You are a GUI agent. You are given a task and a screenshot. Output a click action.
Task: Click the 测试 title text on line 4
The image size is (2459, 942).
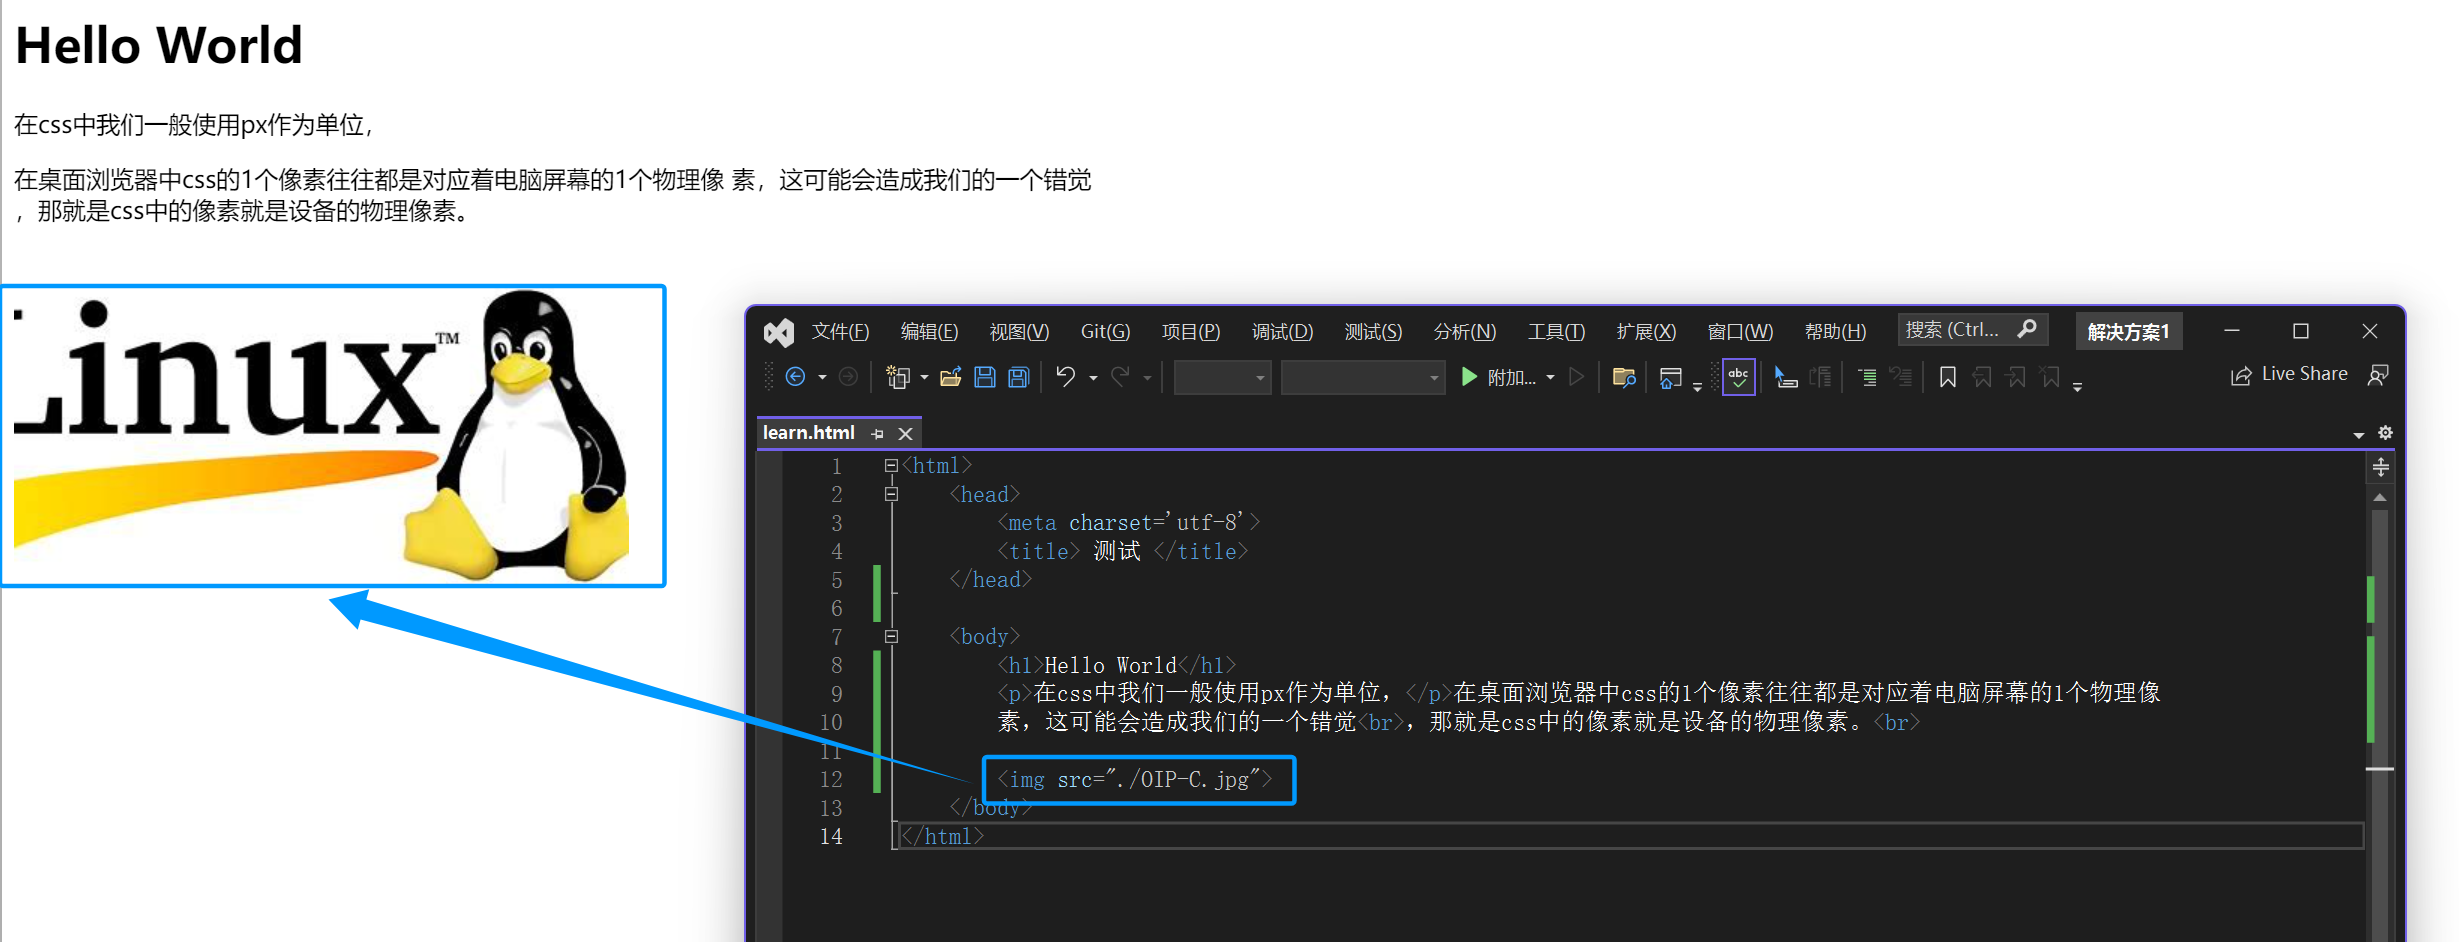click(1116, 551)
